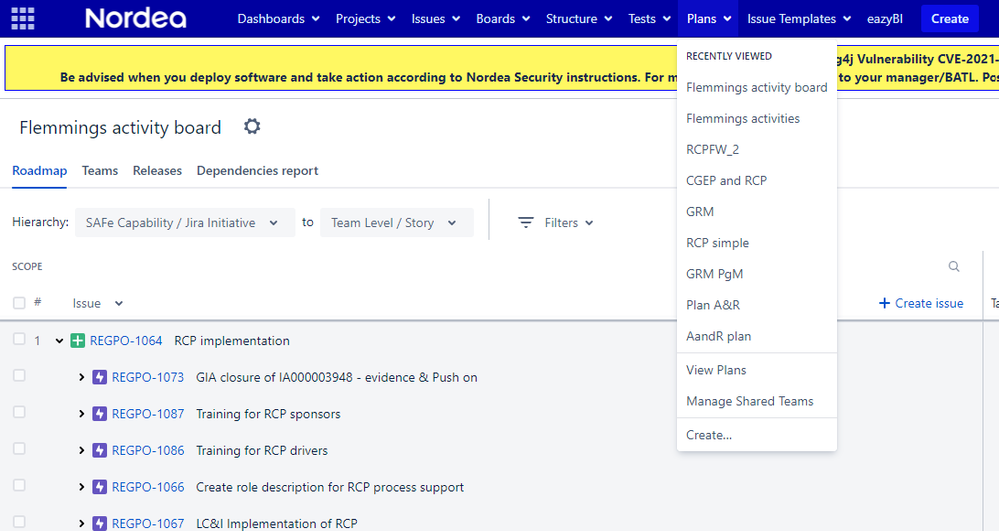Click the purple epic icon of REGPO-1067

[99, 523]
